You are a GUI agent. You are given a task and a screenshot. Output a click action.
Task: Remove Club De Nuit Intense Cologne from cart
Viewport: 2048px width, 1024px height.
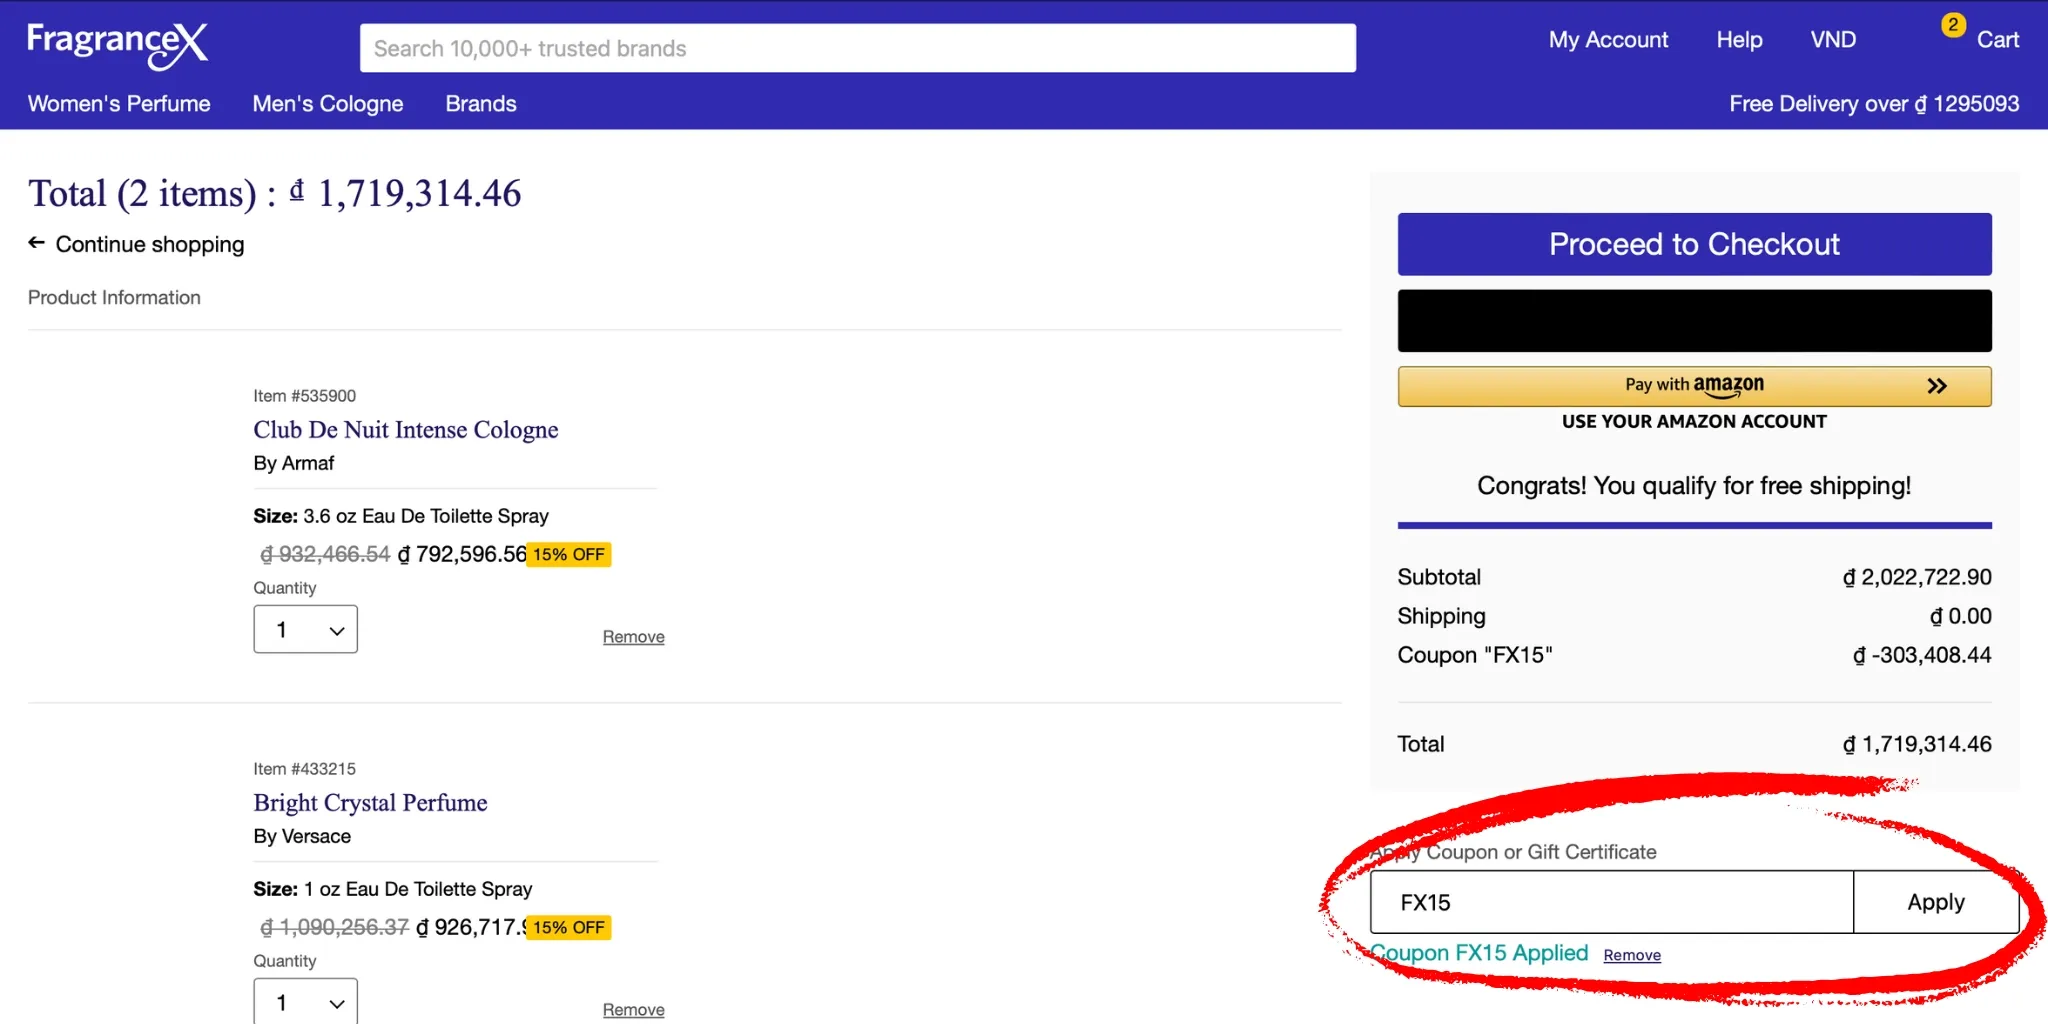(633, 637)
